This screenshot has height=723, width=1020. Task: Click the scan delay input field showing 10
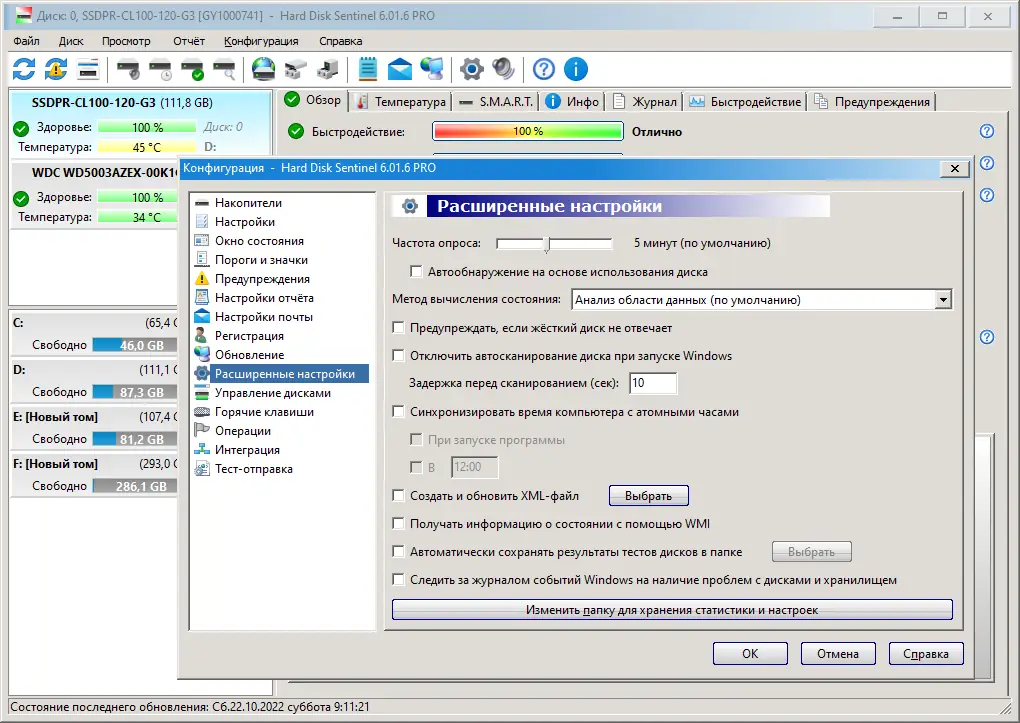pyautogui.click(x=653, y=383)
